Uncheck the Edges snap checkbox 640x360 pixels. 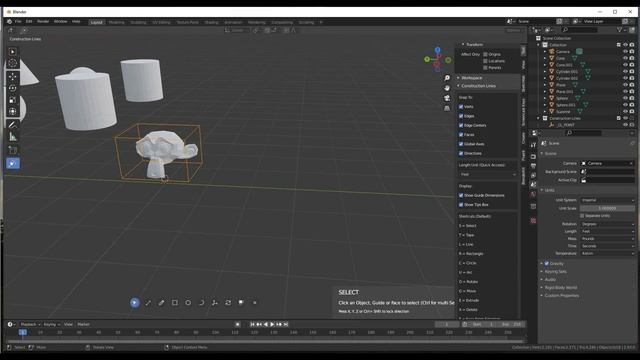point(461,116)
